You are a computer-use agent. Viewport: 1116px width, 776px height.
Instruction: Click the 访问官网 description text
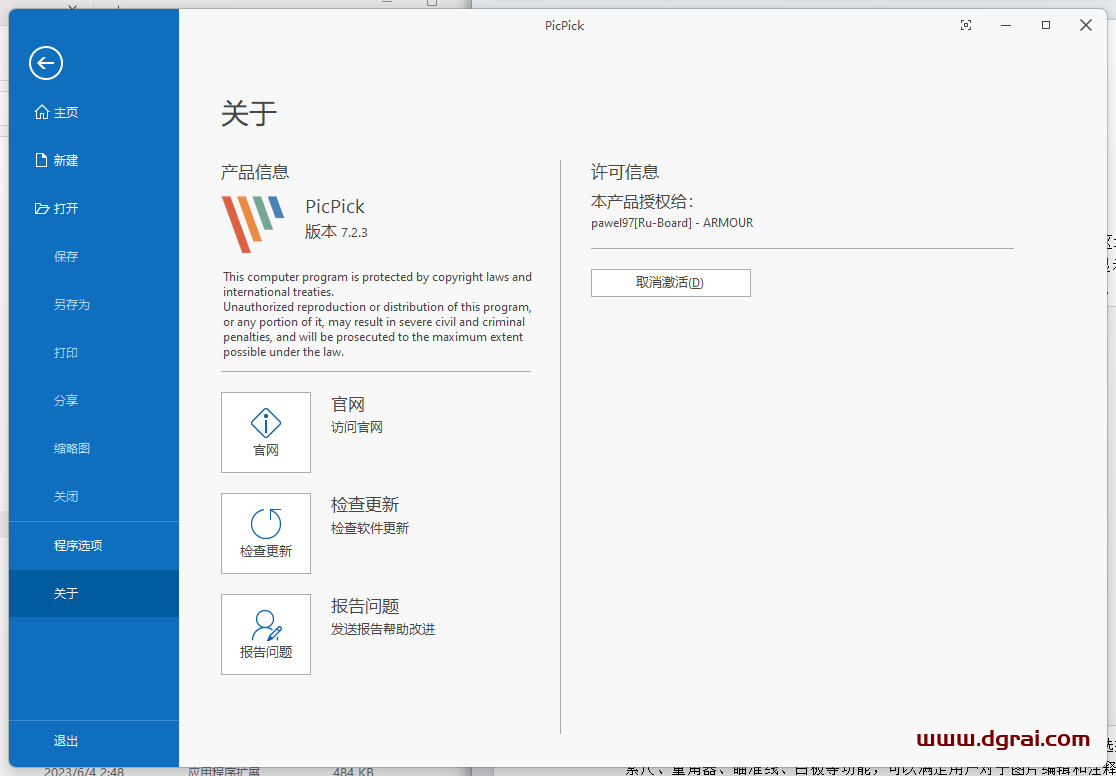pos(357,428)
